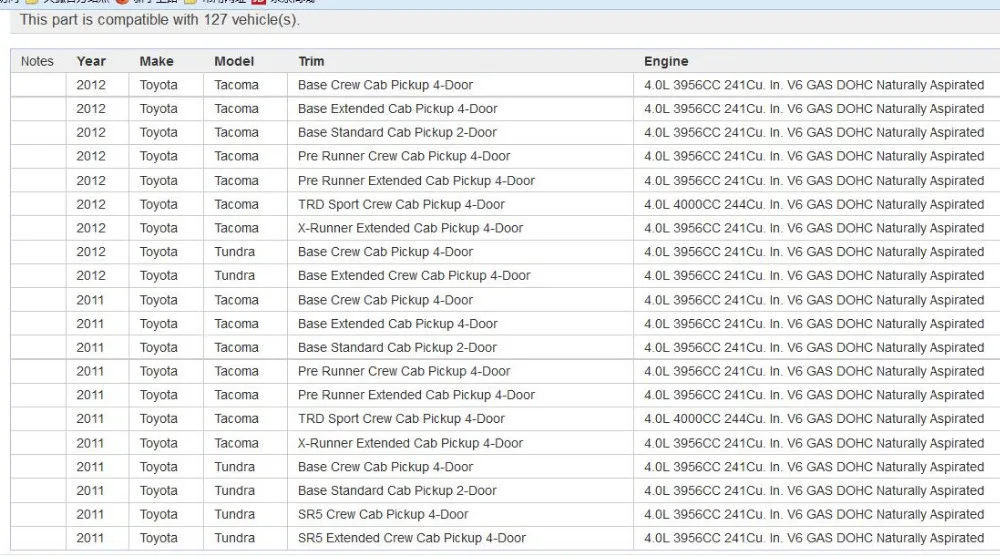
Task: Select 2011 TRD Sport Crew Cab Pickup trim
Action: pyautogui.click(x=401, y=419)
